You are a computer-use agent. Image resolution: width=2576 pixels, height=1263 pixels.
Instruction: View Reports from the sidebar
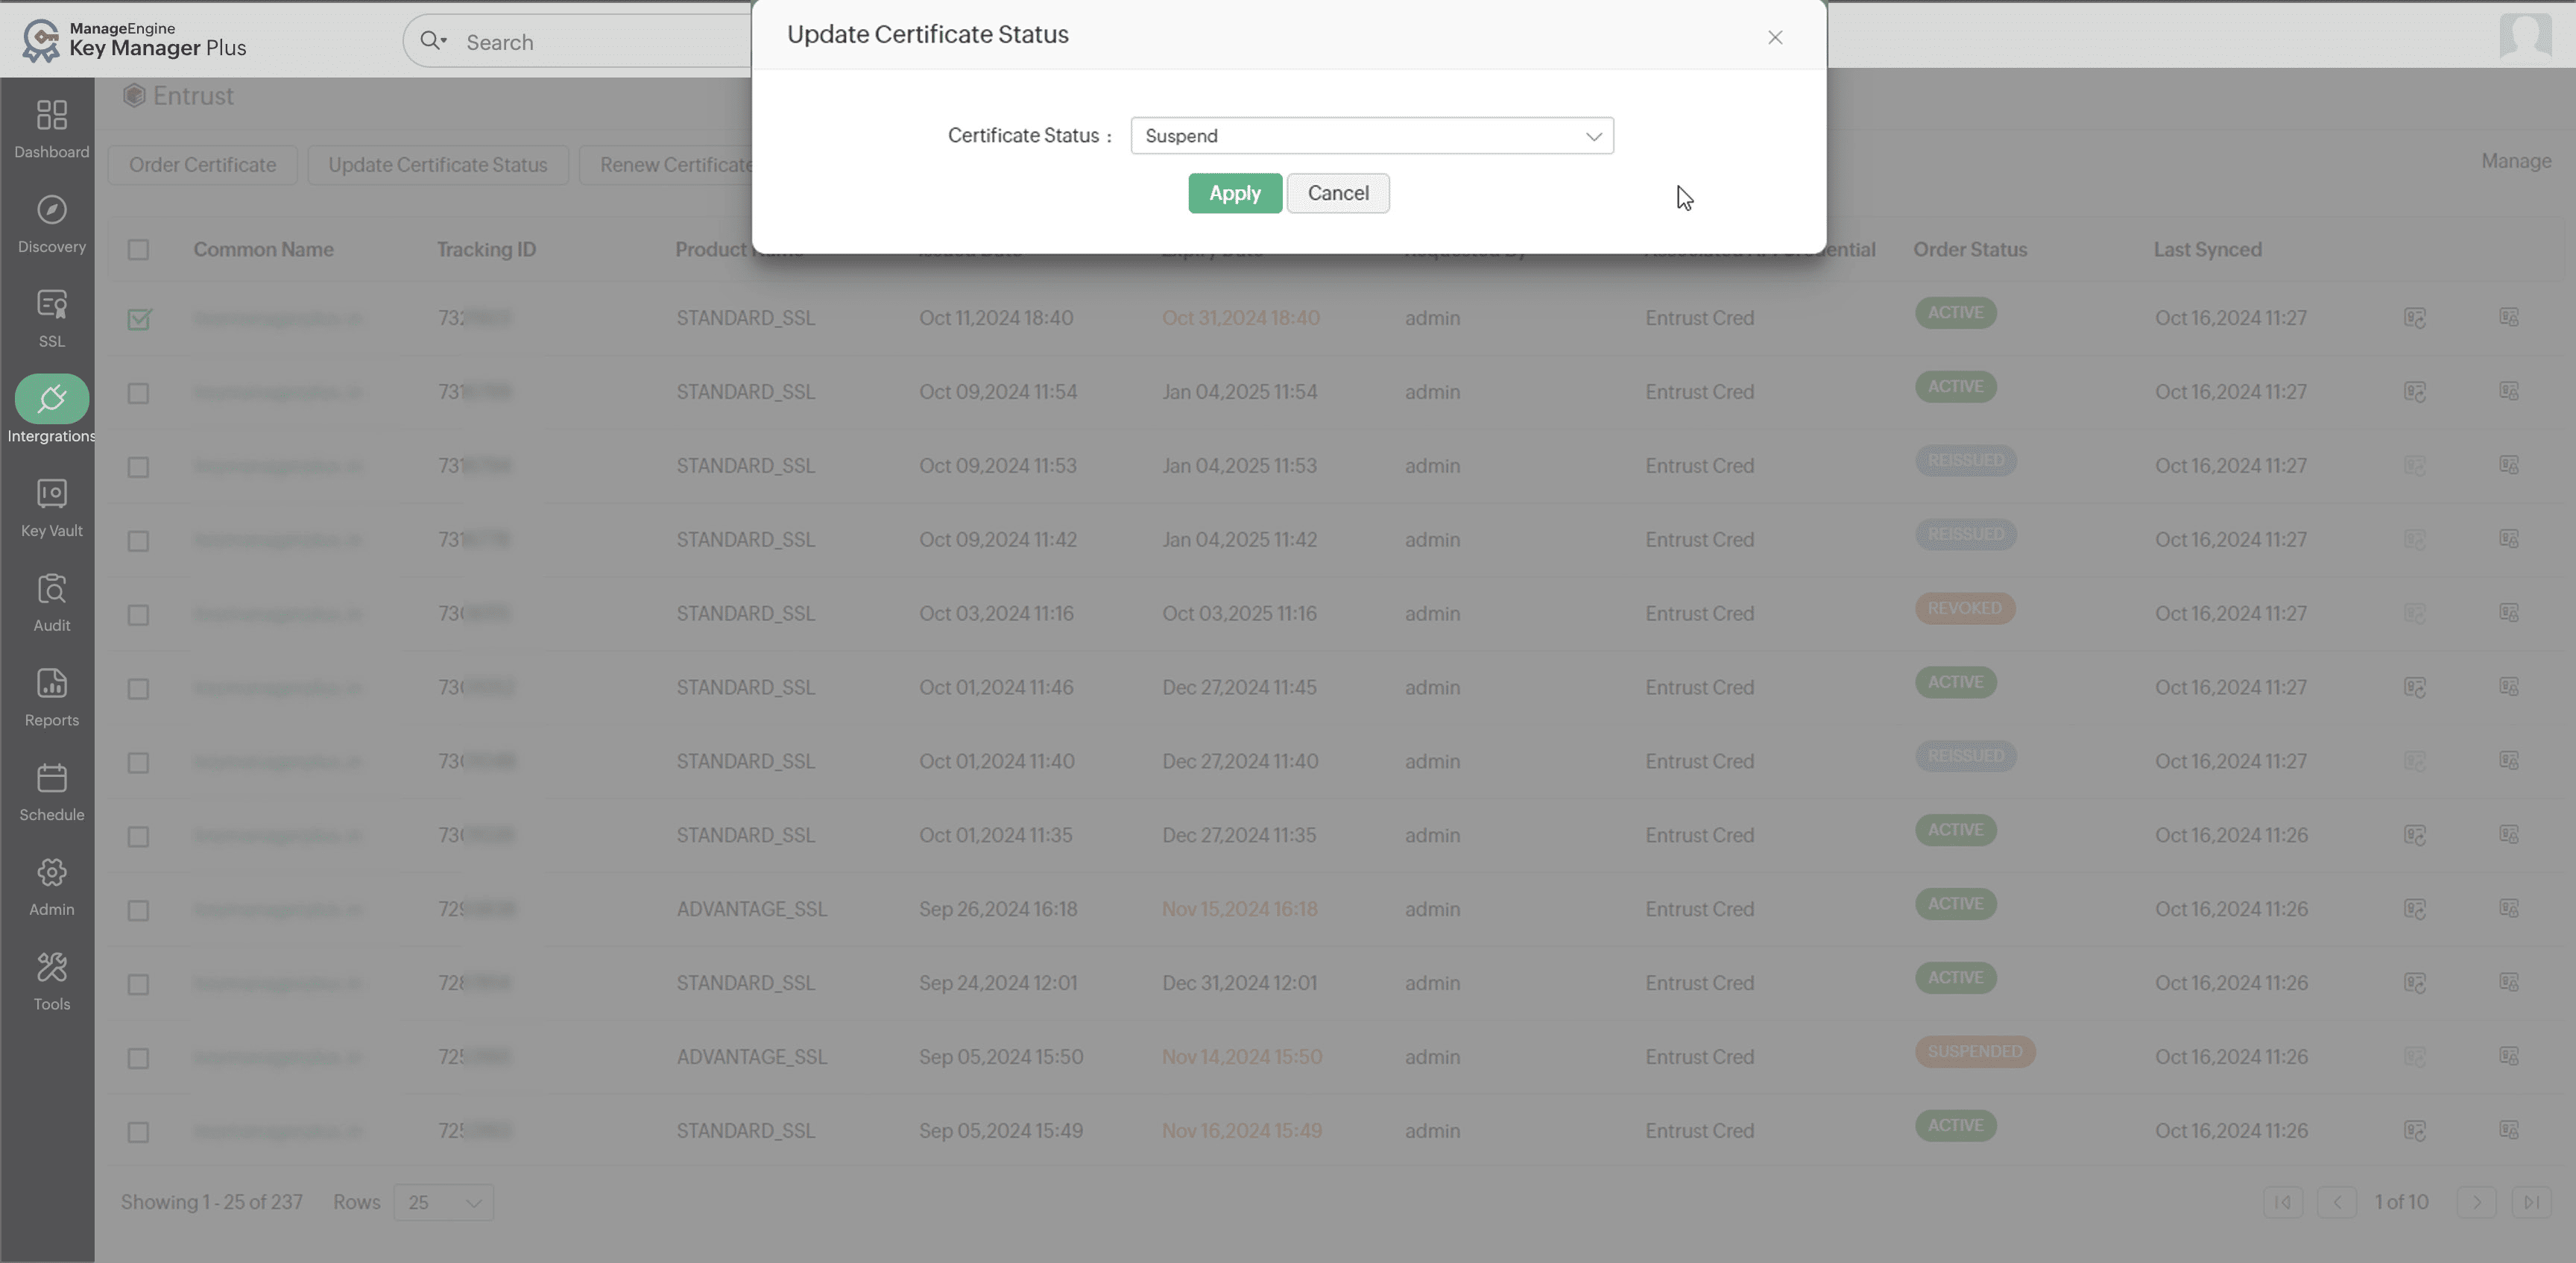(x=51, y=697)
